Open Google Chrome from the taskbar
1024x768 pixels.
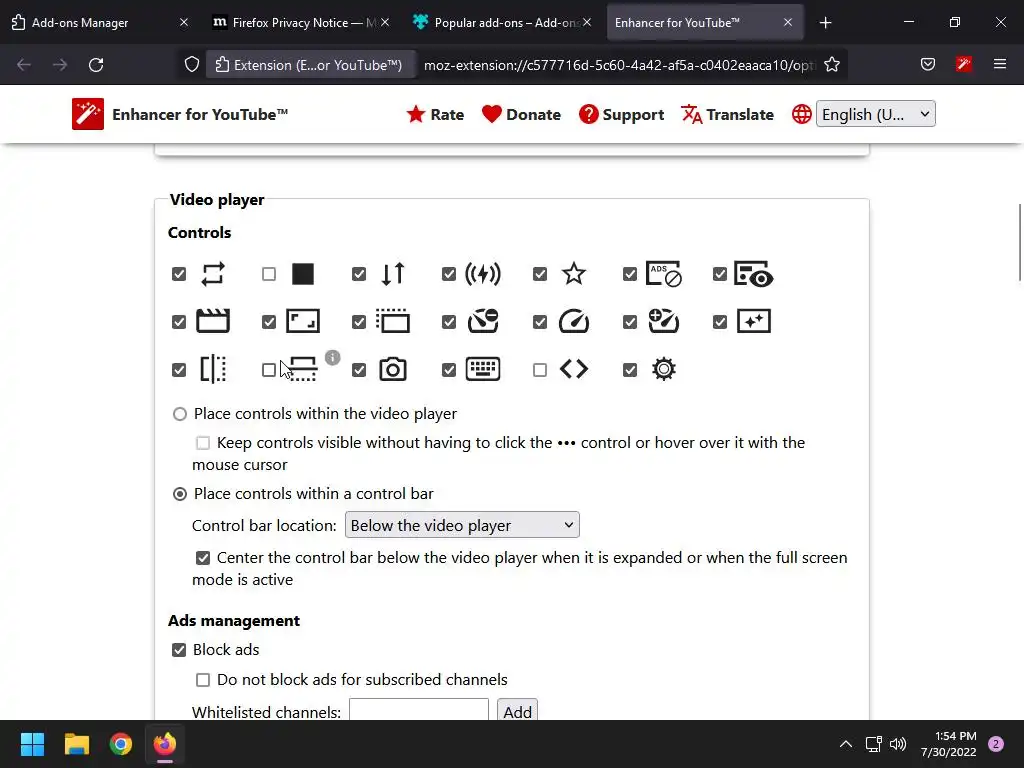[121, 744]
